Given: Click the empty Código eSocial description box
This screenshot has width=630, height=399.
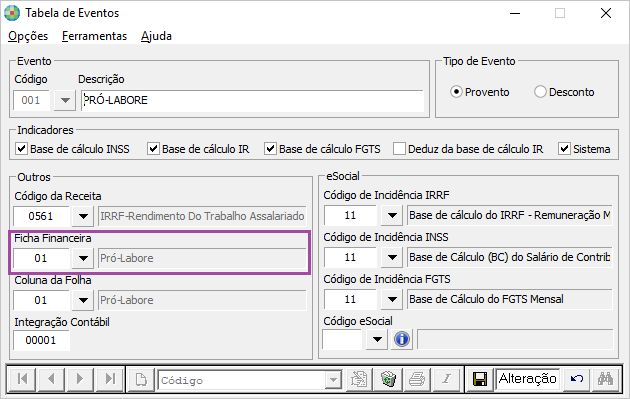Looking at the screenshot, I should pos(515,340).
